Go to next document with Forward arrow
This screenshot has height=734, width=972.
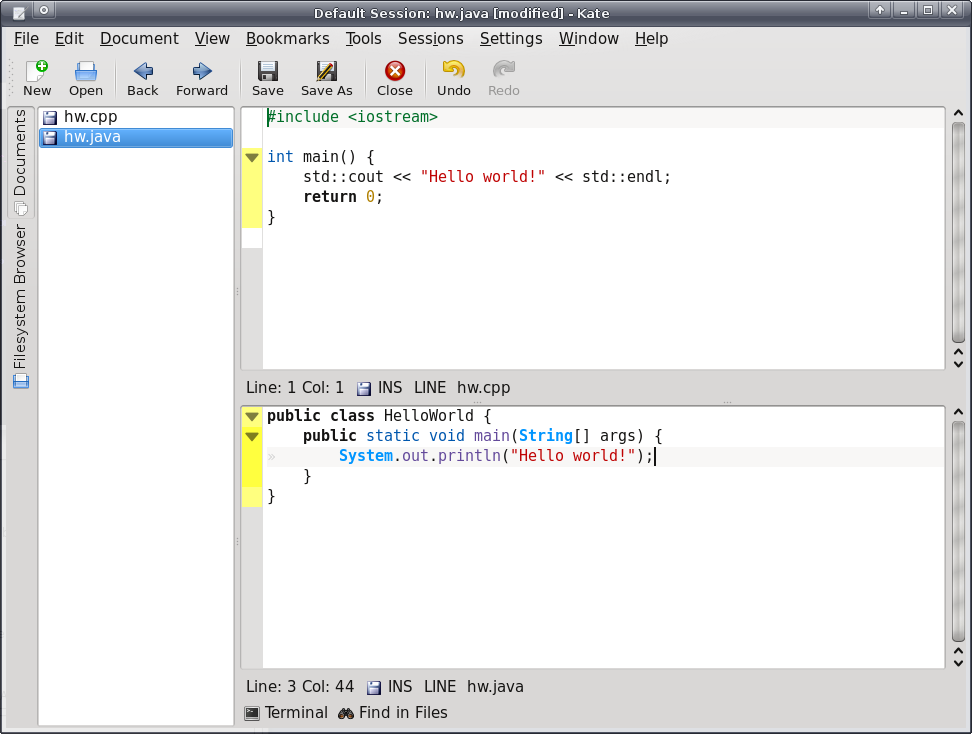(201, 79)
